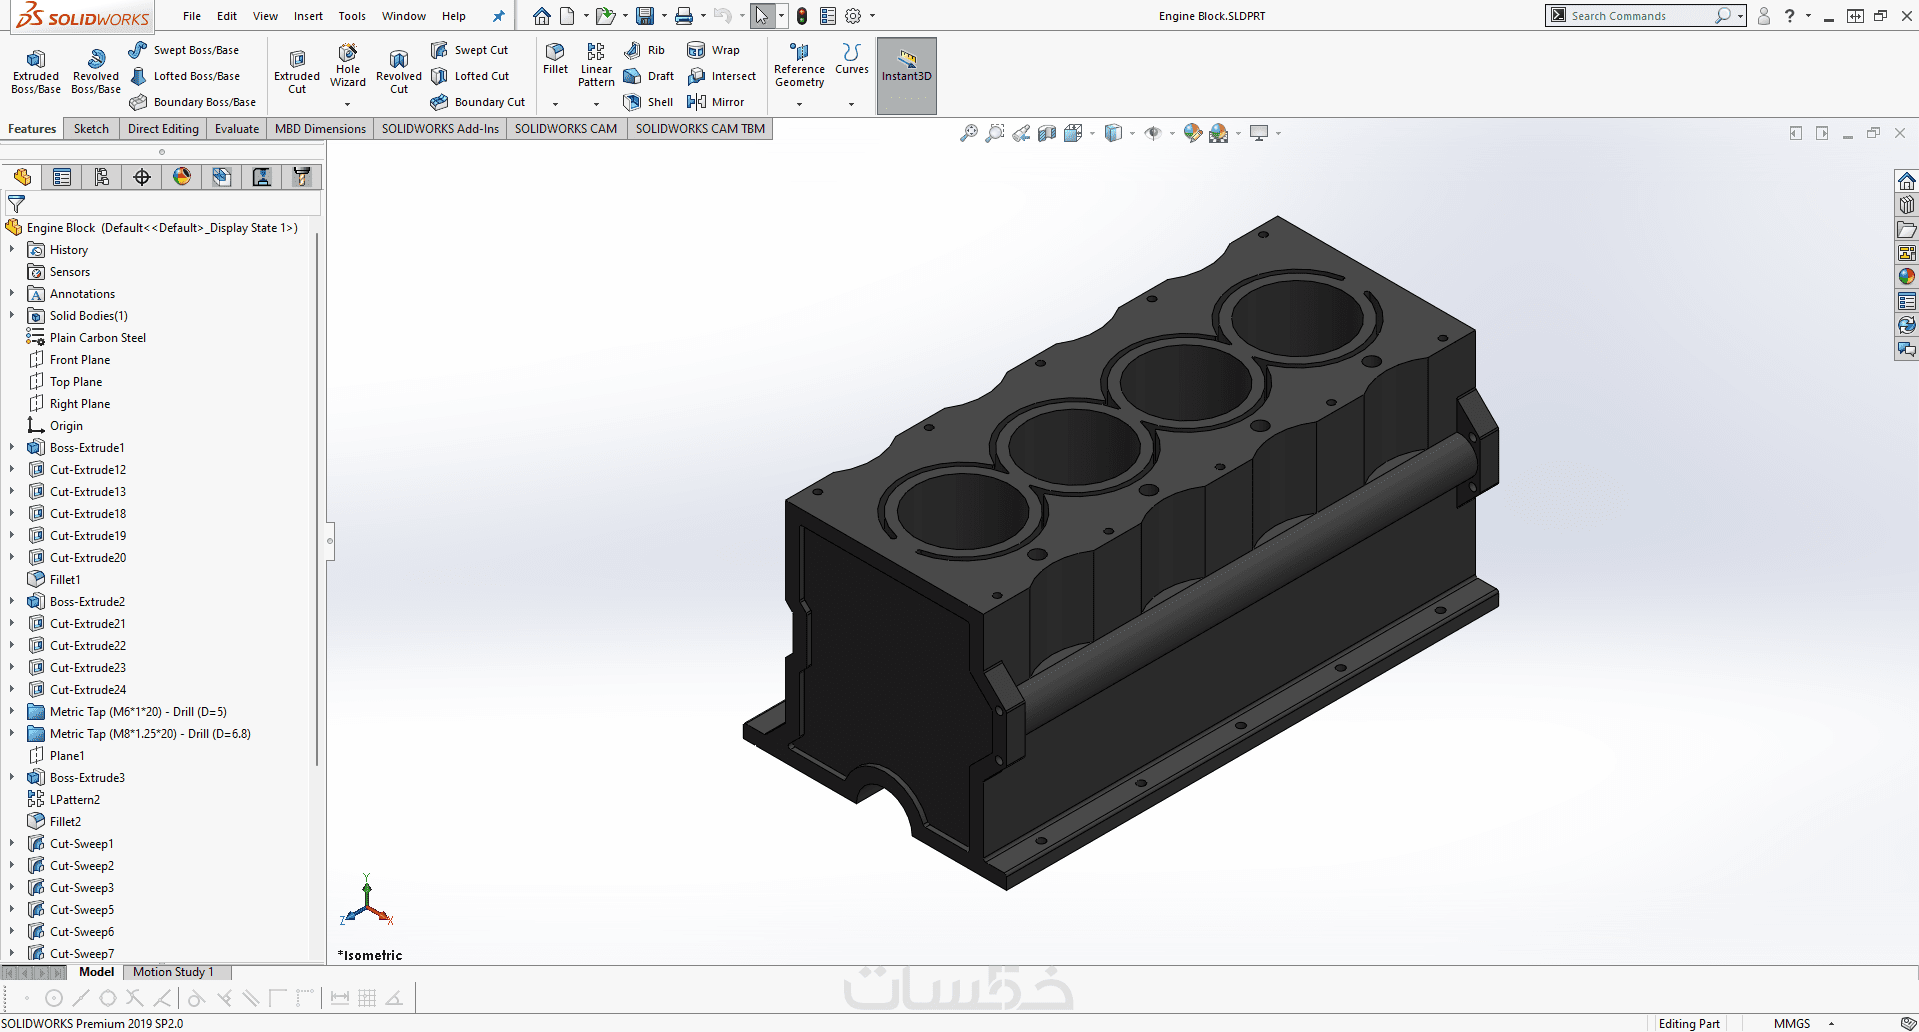Expand the History folder
The width and height of the screenshot is (1919, 1032).
tap(12, 250)
